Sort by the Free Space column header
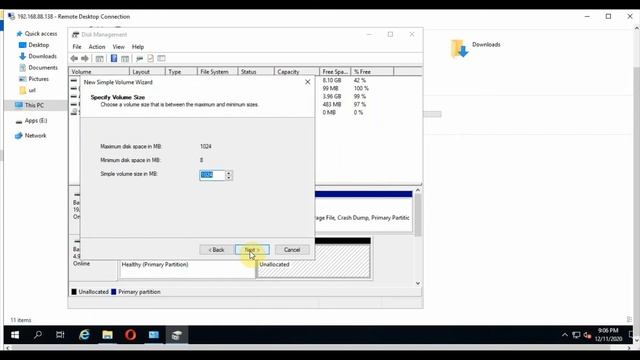640x360 pixels. coord(335,71)
